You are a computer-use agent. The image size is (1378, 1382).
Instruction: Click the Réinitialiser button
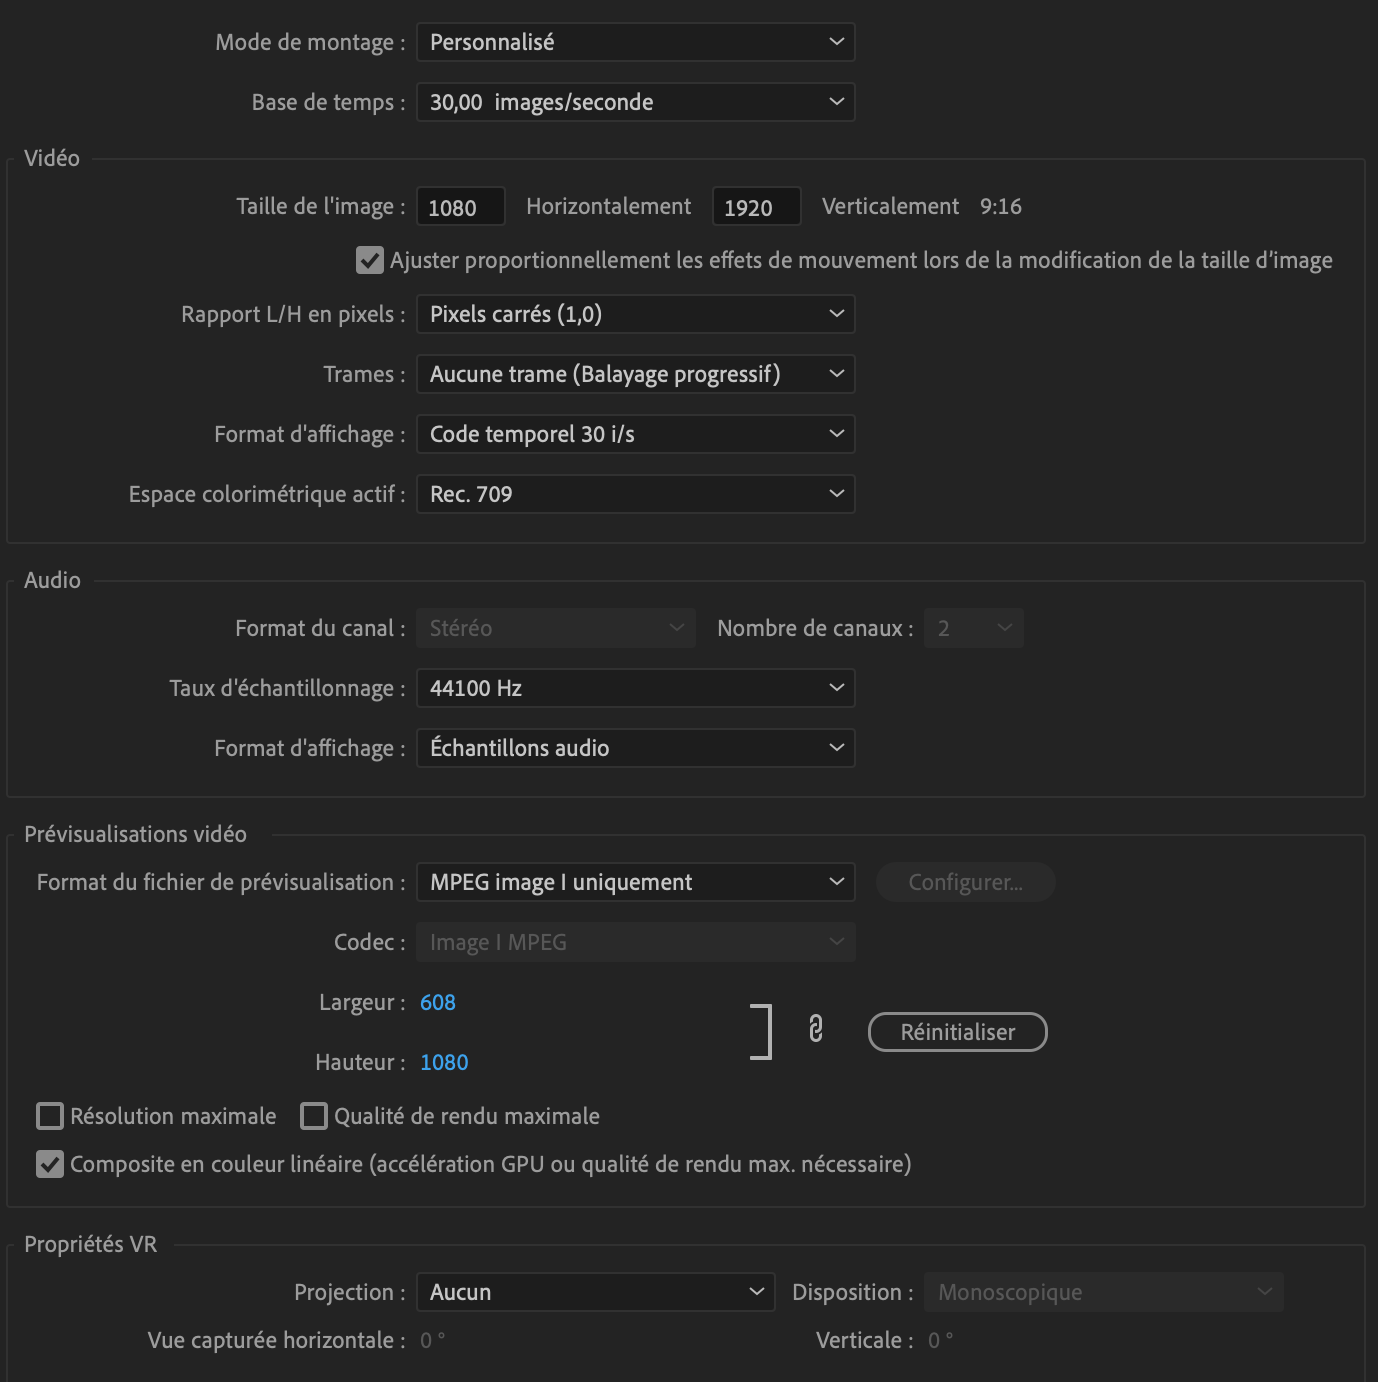pyautogui.click(x=956, y=1032)
